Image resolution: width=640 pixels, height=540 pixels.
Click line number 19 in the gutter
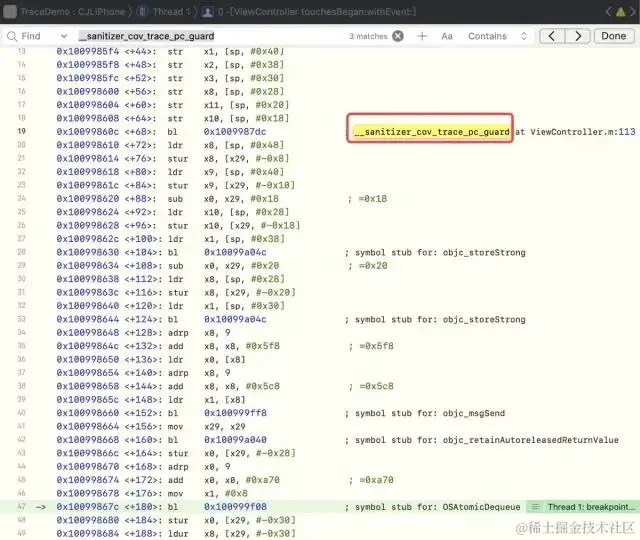pyautogui.click(x=21, y=131)
